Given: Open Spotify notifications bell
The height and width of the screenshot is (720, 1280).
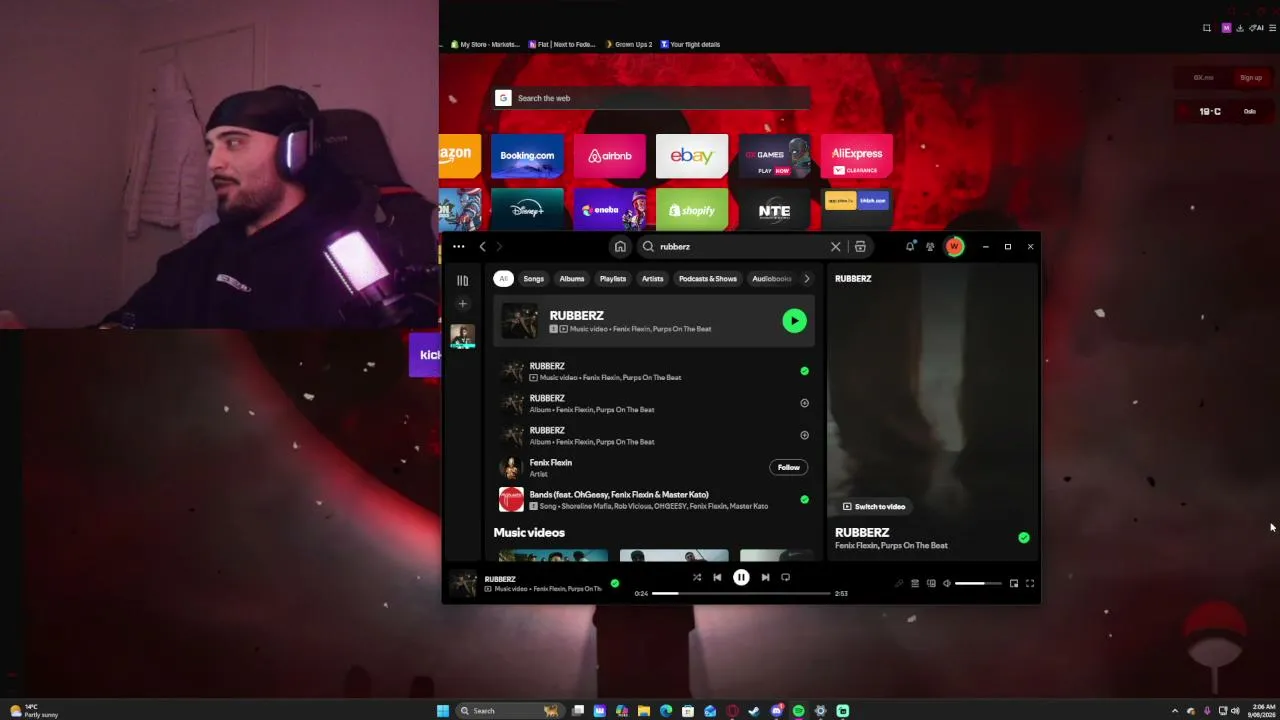Looking at the screenshot, I should point(910,247).
